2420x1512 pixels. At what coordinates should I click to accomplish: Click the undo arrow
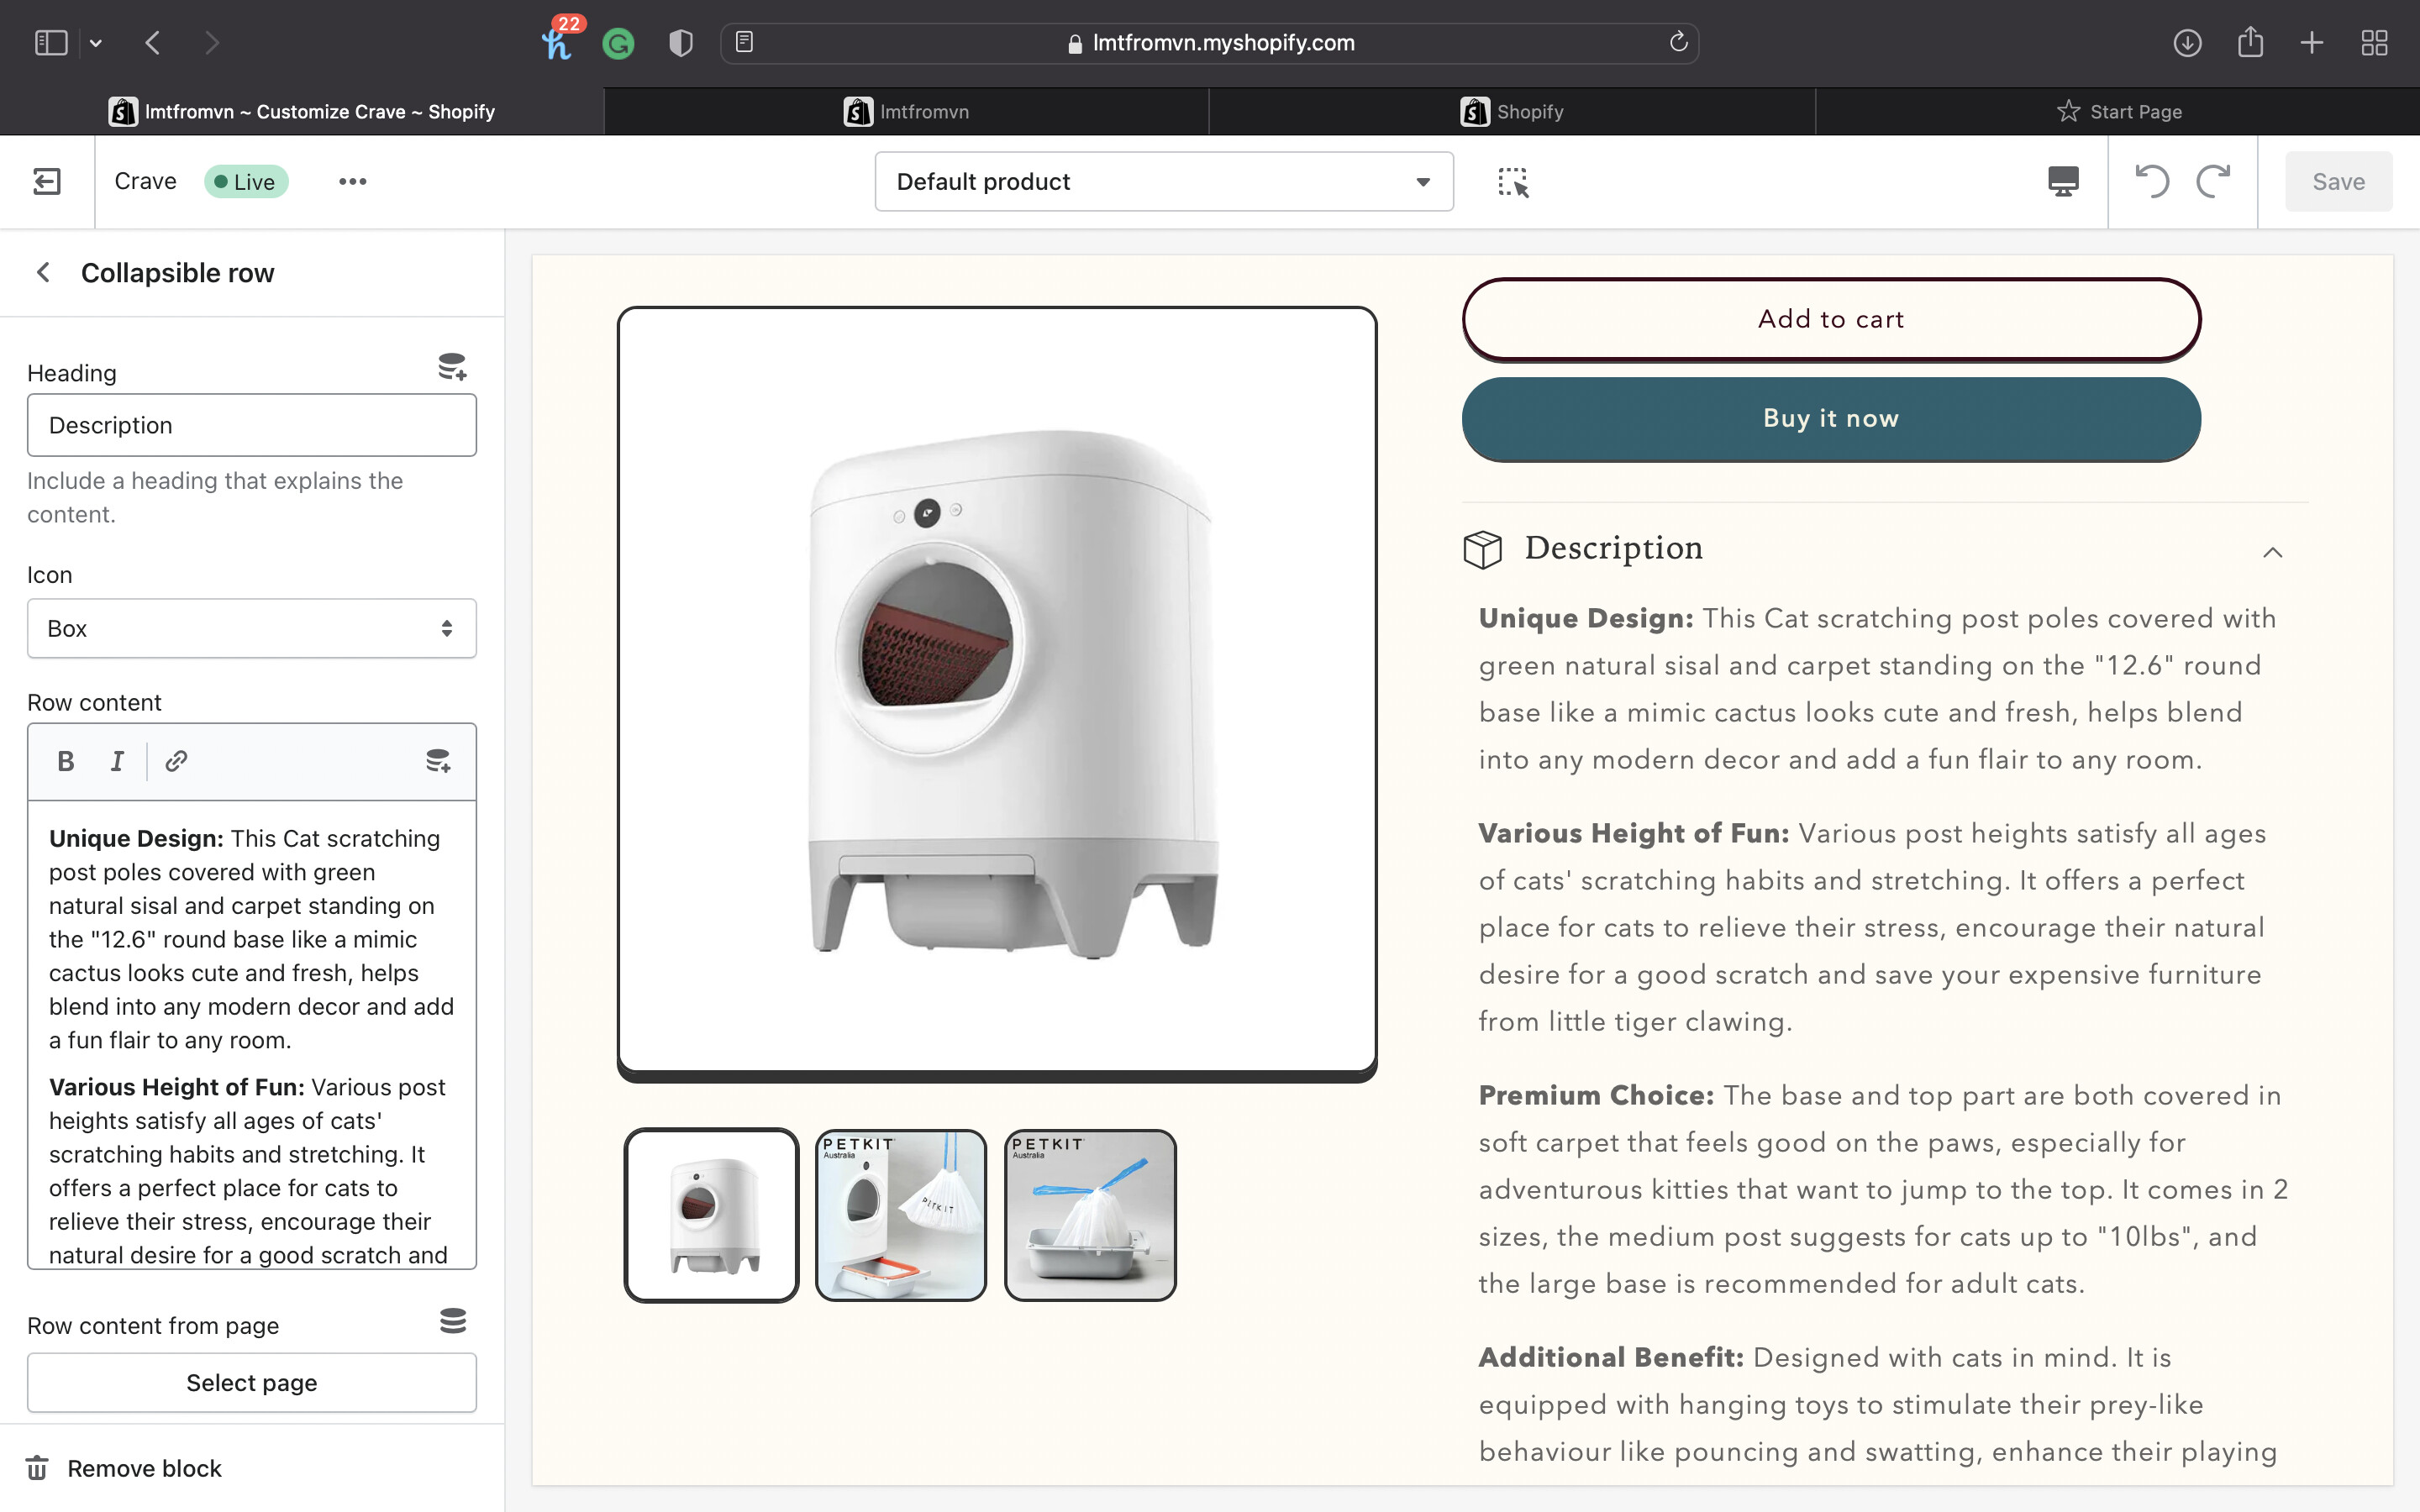coord(2151,181)
